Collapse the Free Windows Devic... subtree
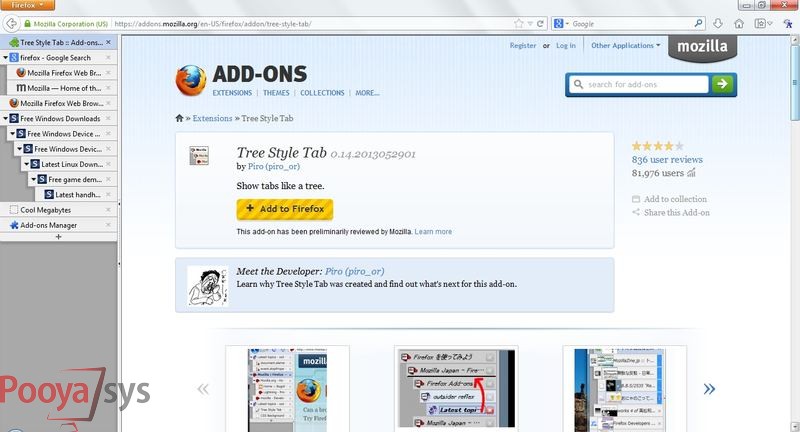The width and height of the screenshot is (800, 432). (x=19, y=149)
